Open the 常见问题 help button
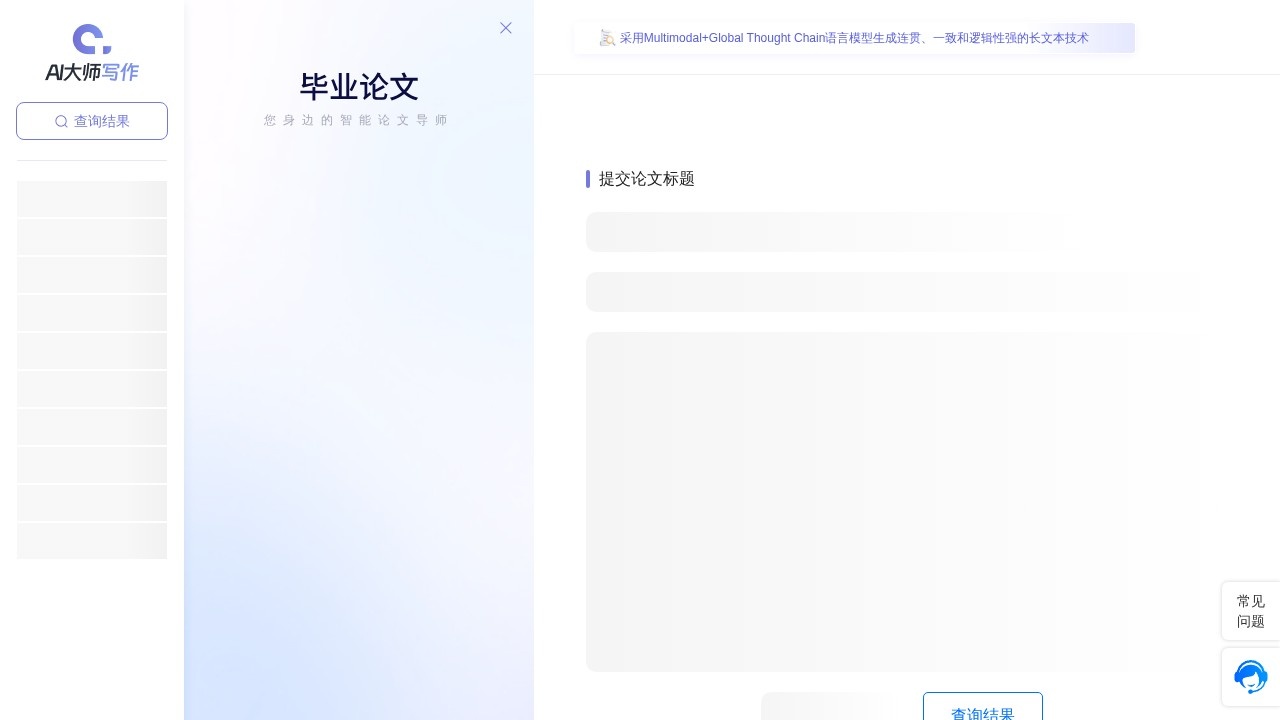 (x=1250, y=611)
